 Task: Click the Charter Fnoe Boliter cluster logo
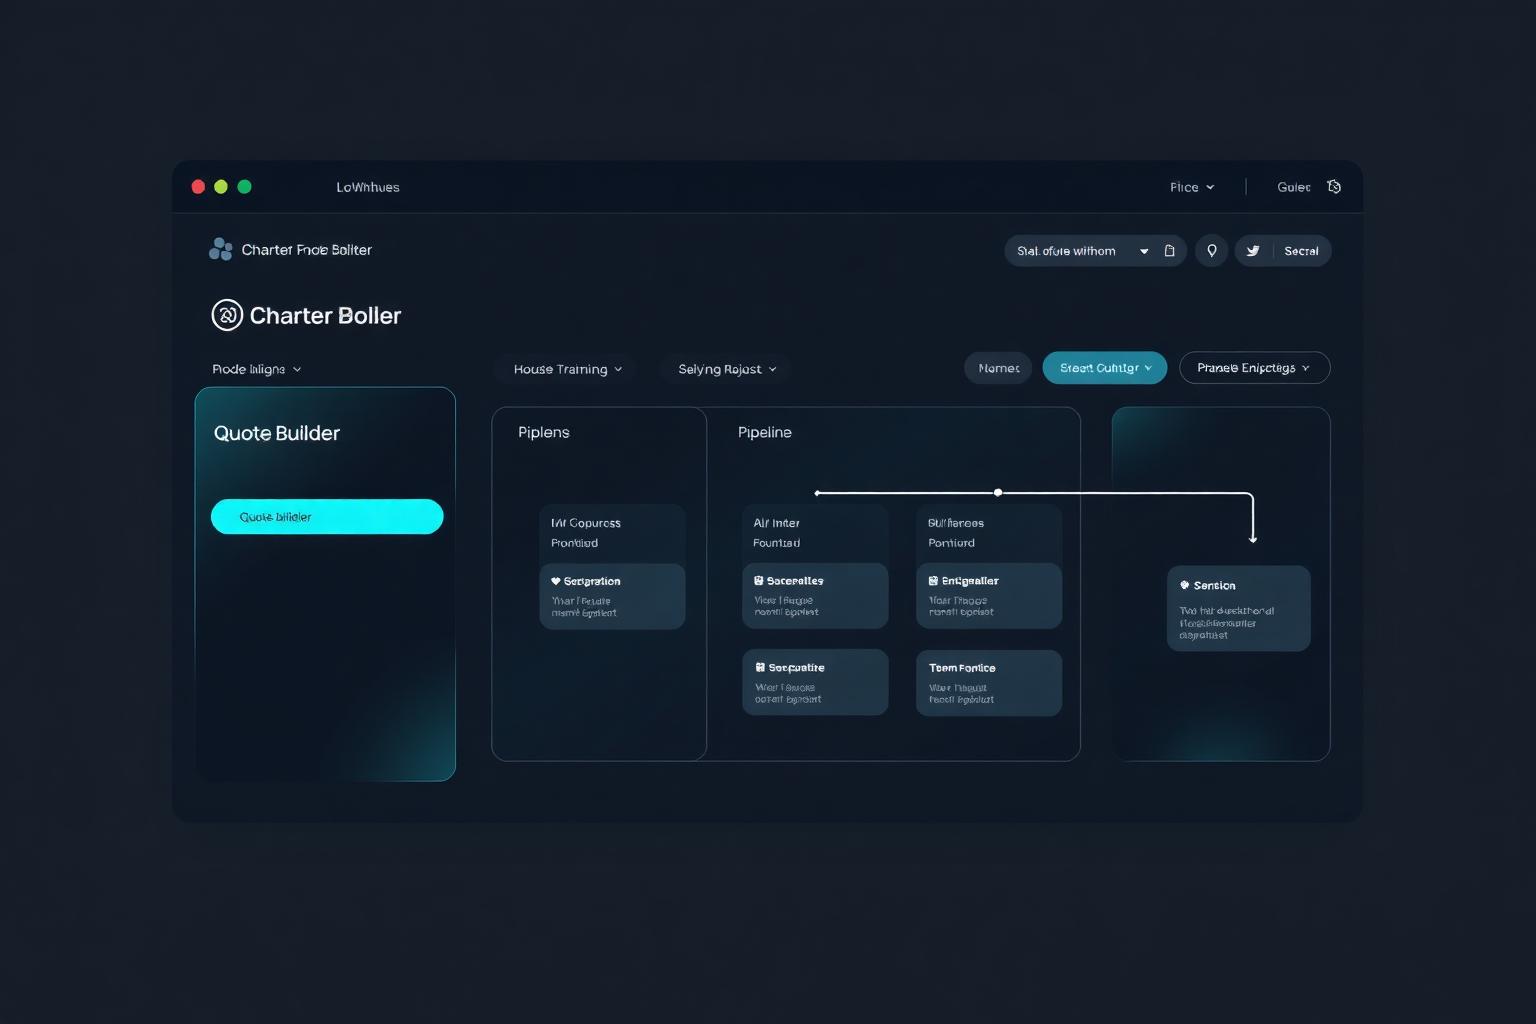(220, 249)
